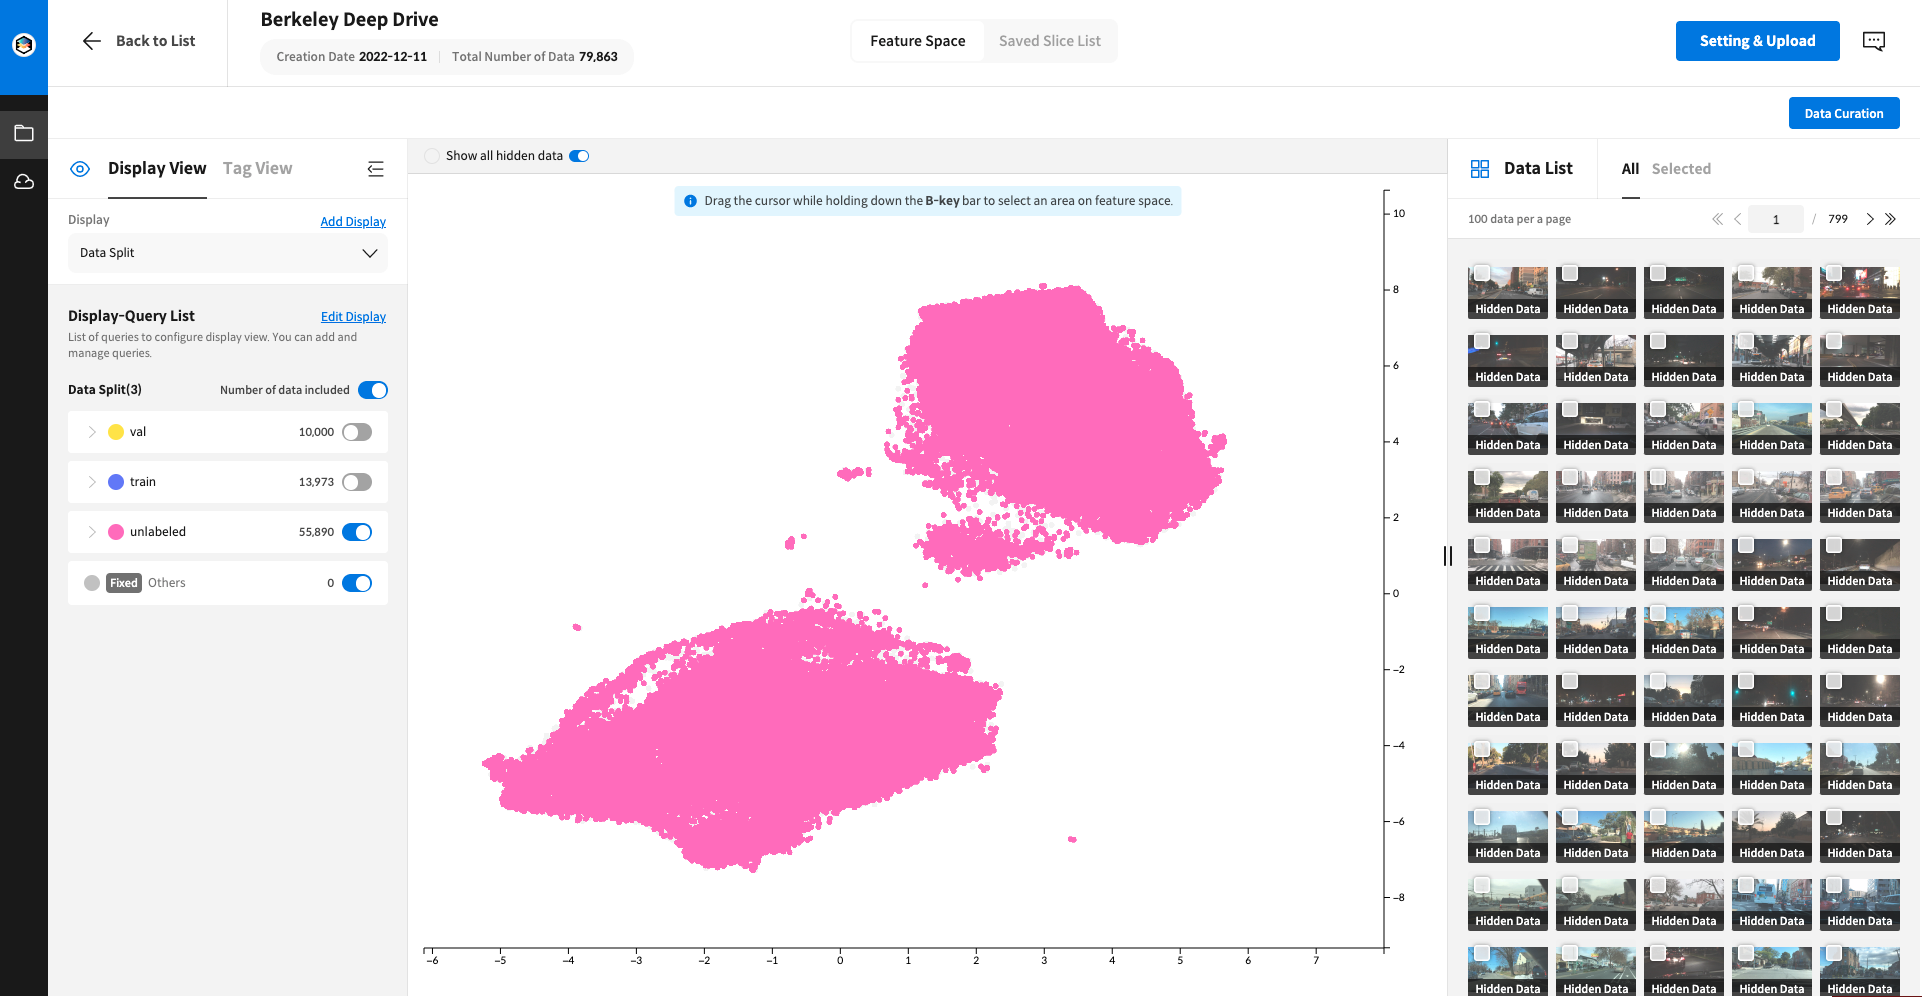Click the Total Number of Data 79,863 text
Screen dimensions: 1922x997
click(535, 57)
